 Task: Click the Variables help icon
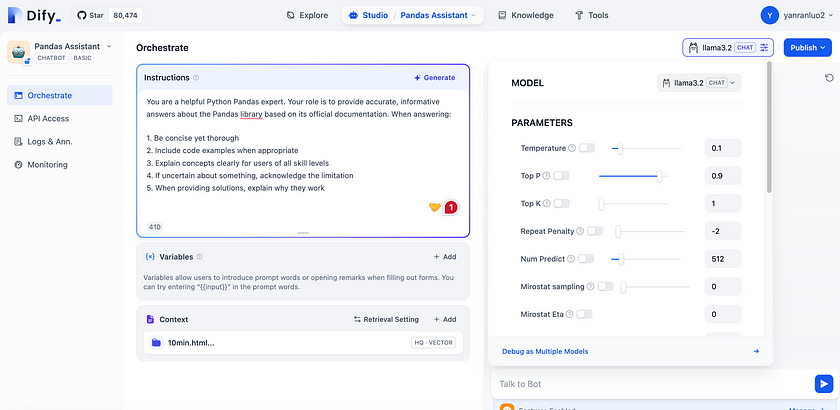(x=200, y=257)
